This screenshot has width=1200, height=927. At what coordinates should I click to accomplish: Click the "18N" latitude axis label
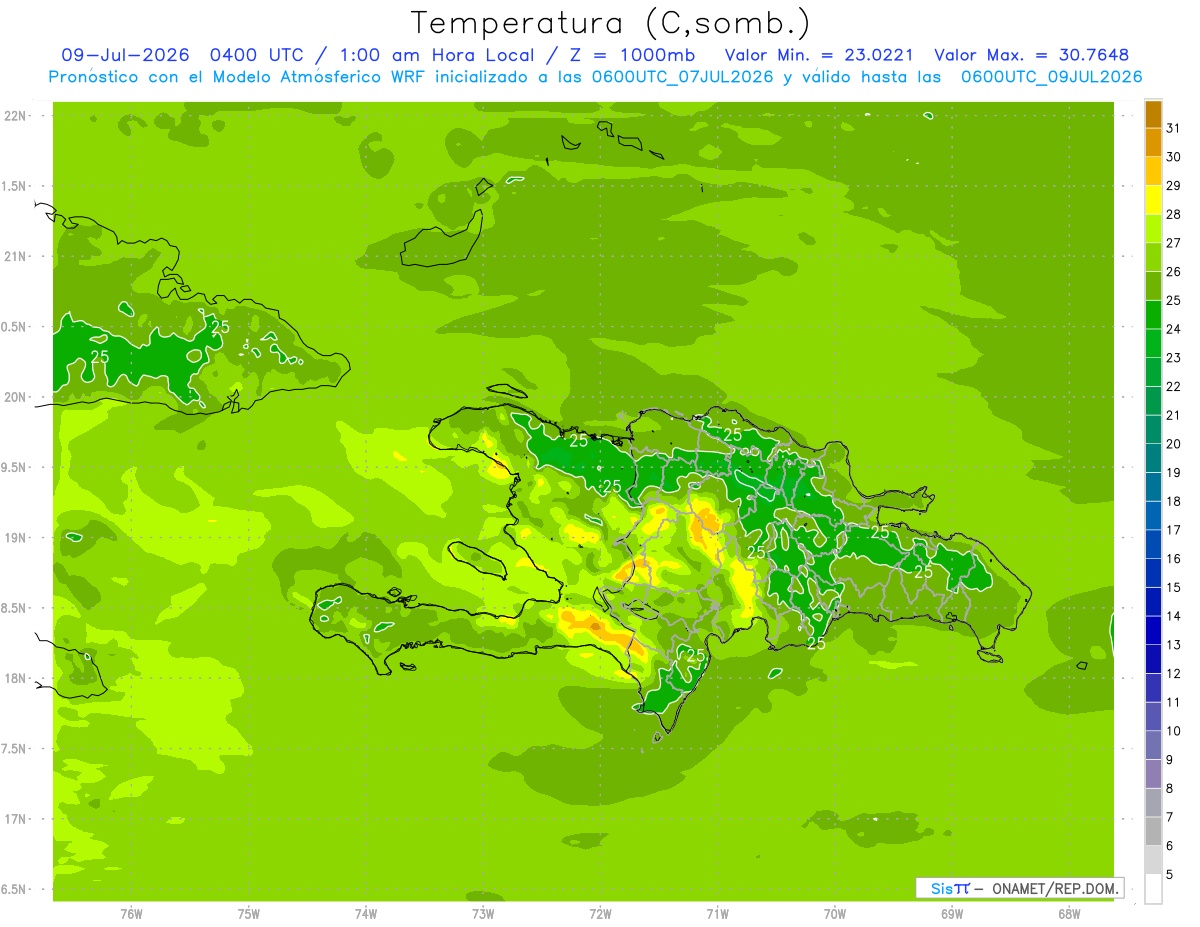point(16,679)
